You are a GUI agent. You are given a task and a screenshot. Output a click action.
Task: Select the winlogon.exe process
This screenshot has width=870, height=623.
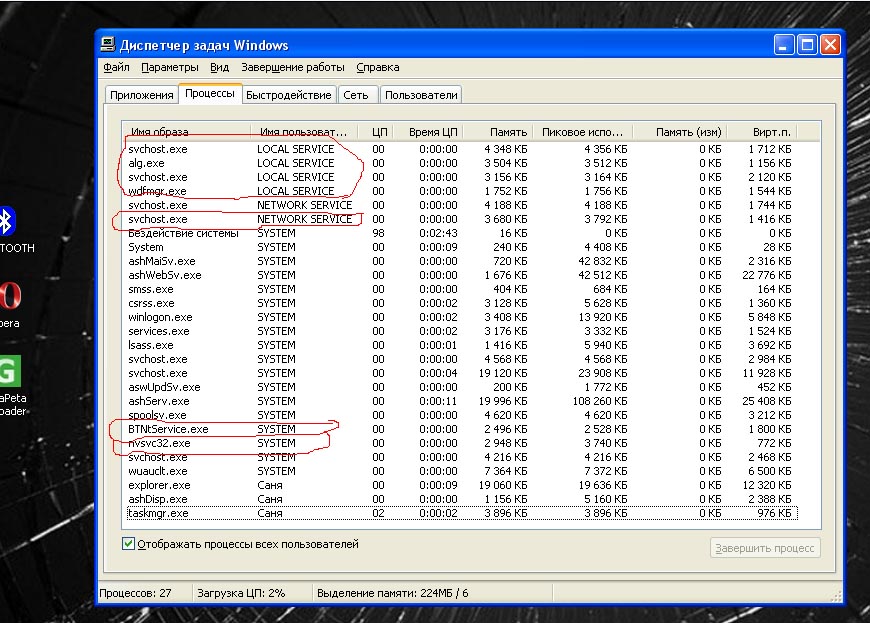click(462, 317)
